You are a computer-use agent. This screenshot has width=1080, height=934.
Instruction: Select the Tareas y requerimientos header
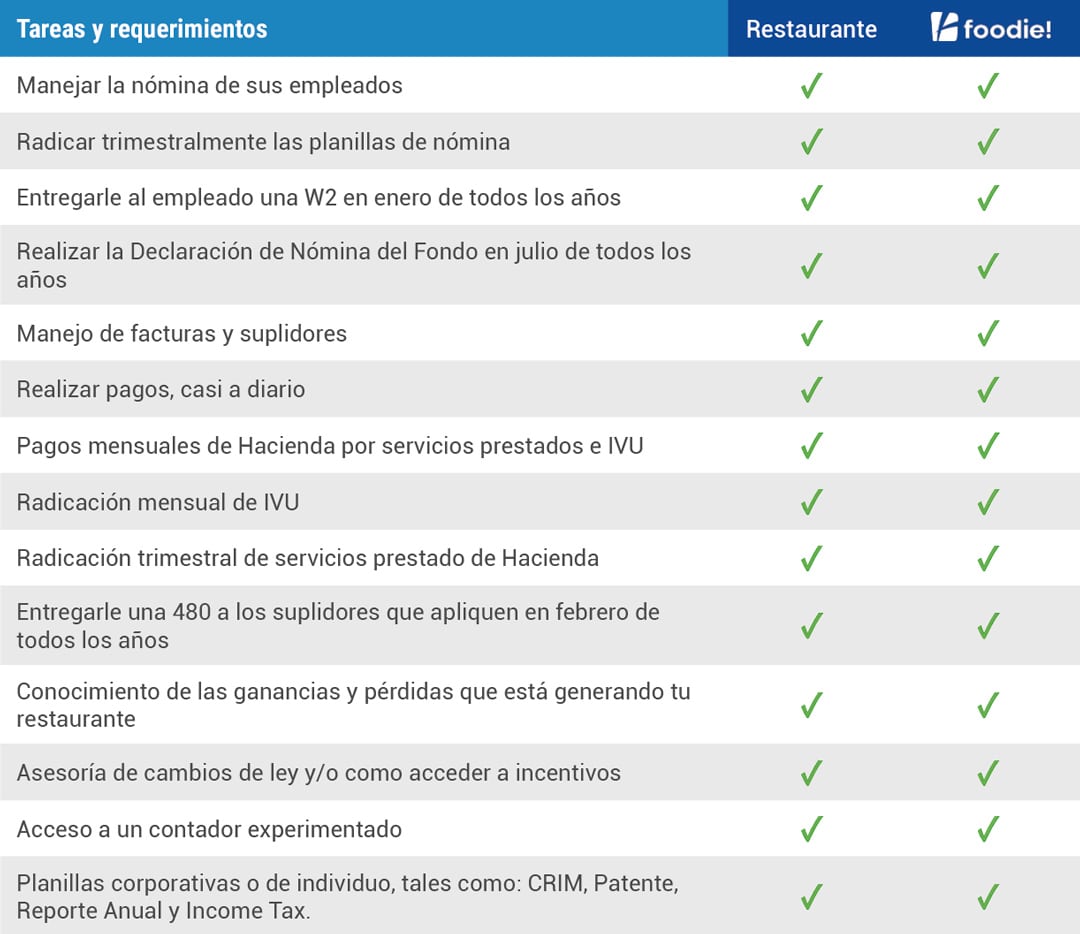point(142,29)
